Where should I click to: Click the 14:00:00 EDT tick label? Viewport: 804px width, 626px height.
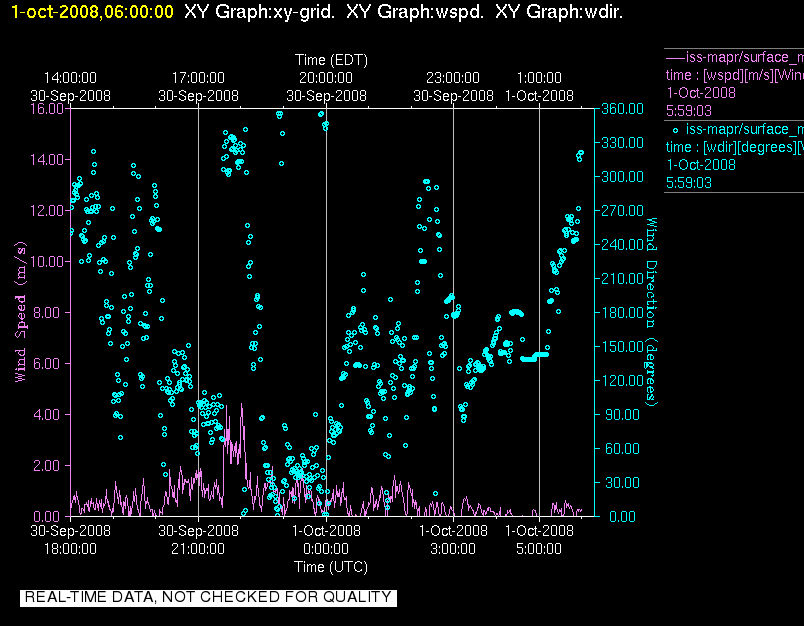[x=70, y=78]
